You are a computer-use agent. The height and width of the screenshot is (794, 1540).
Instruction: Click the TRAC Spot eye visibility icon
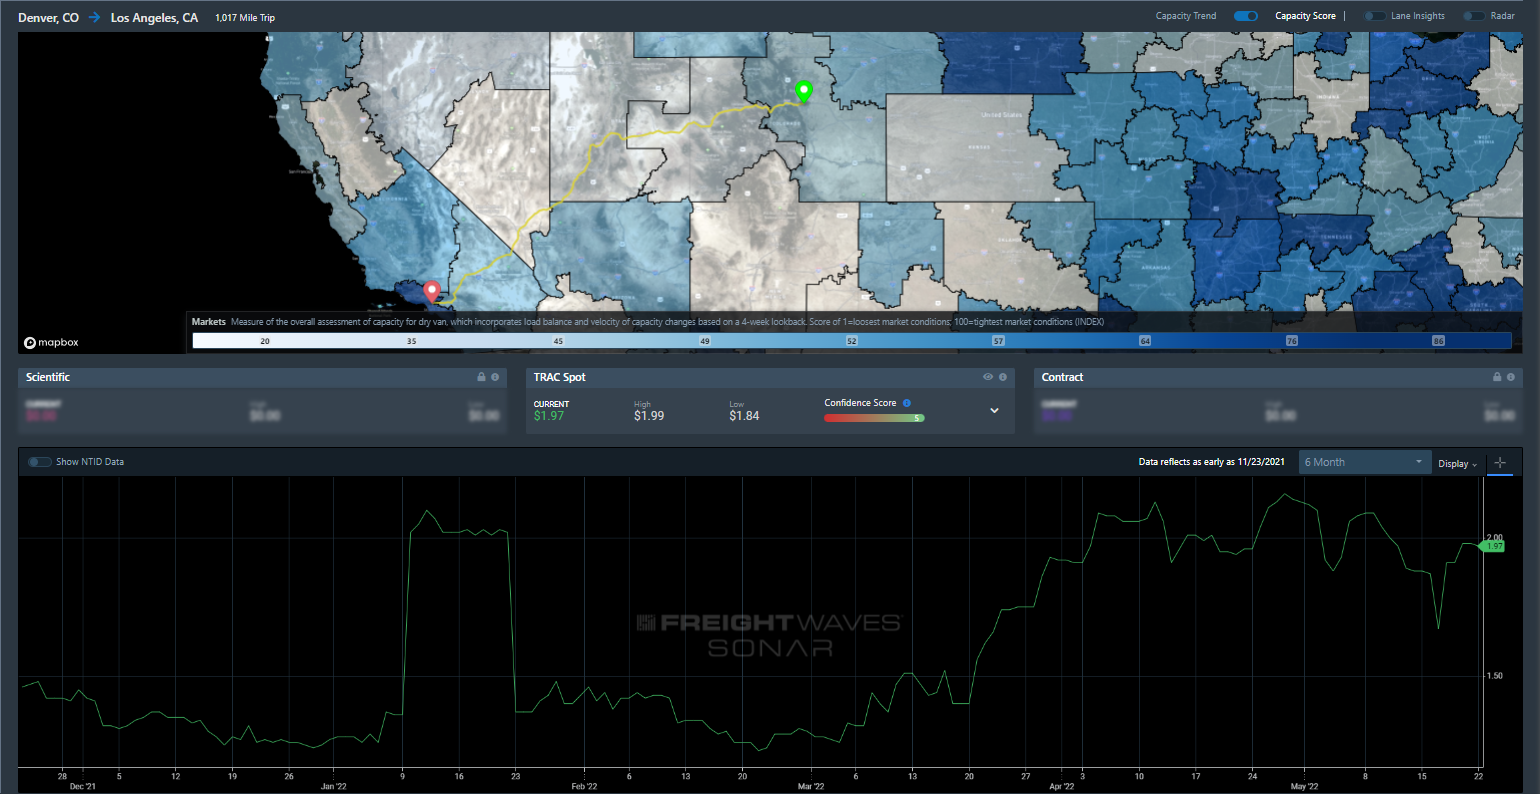[x=988, y=377]
